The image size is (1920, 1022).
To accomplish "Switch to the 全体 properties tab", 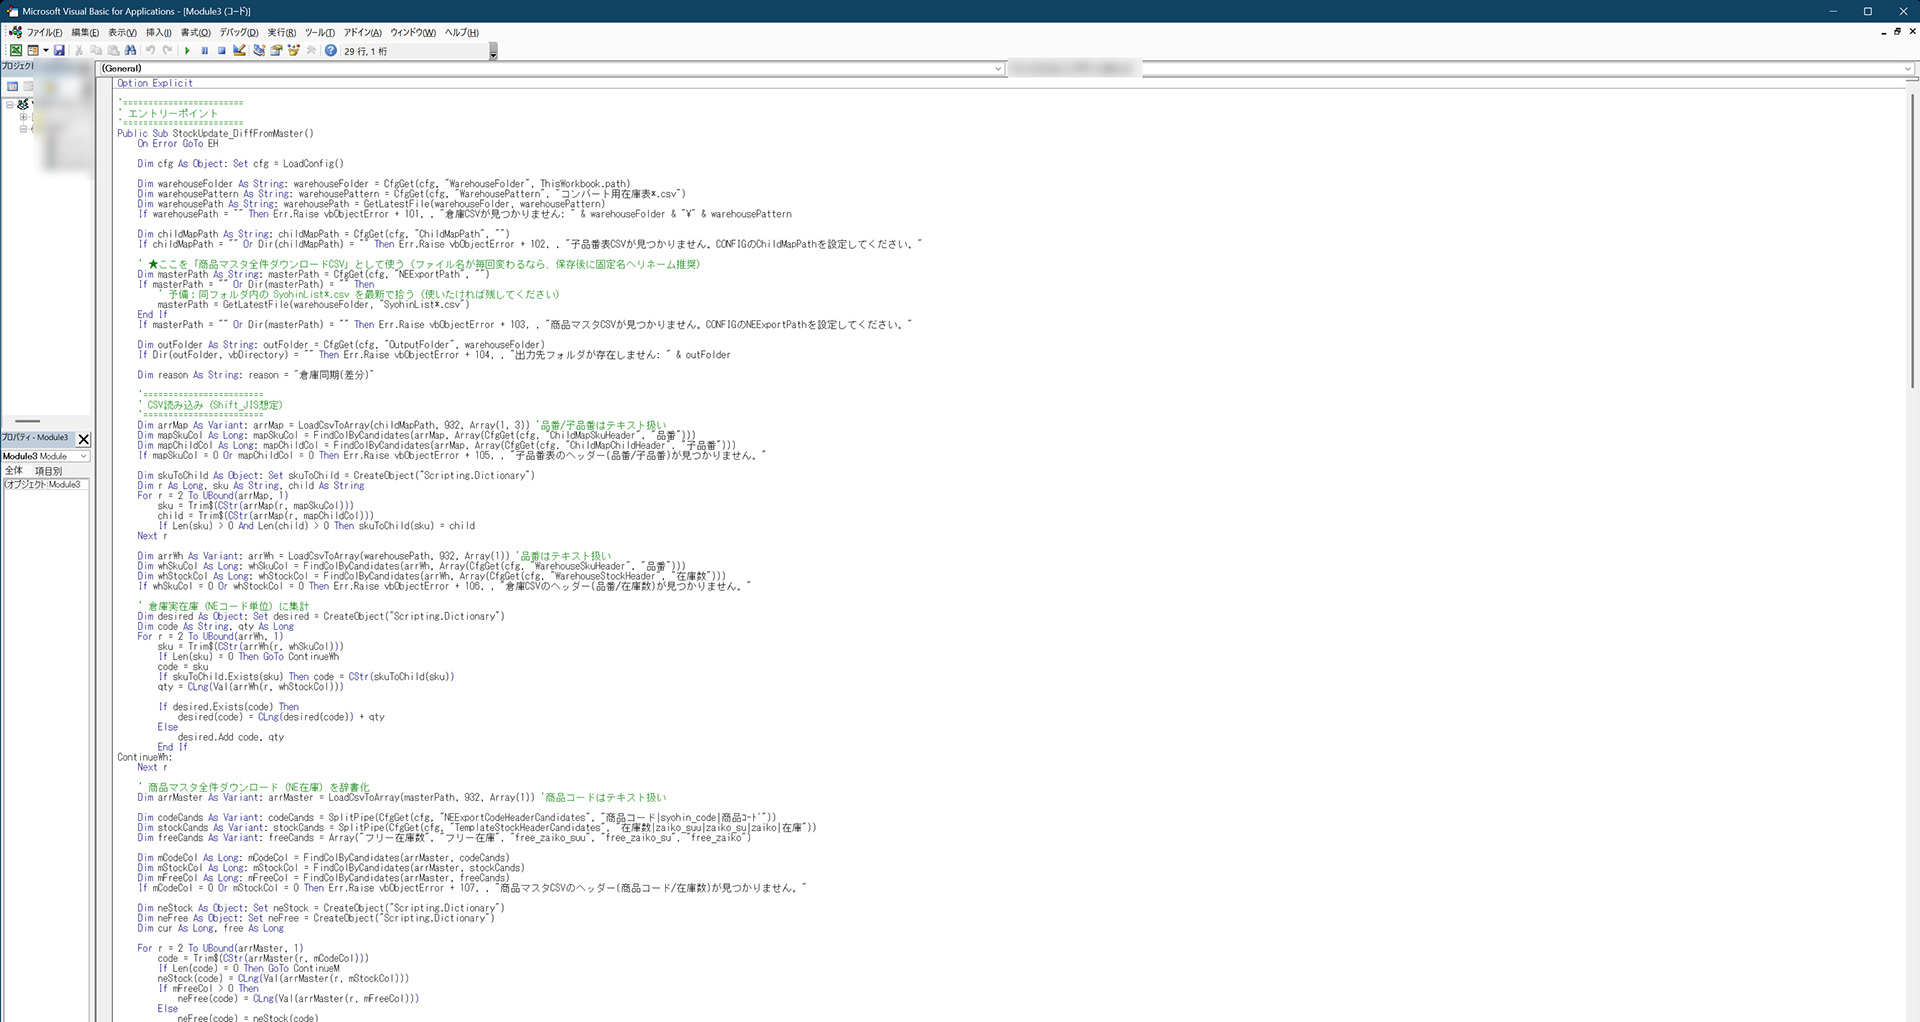I will pyautogui.click(x=14, y=471).
